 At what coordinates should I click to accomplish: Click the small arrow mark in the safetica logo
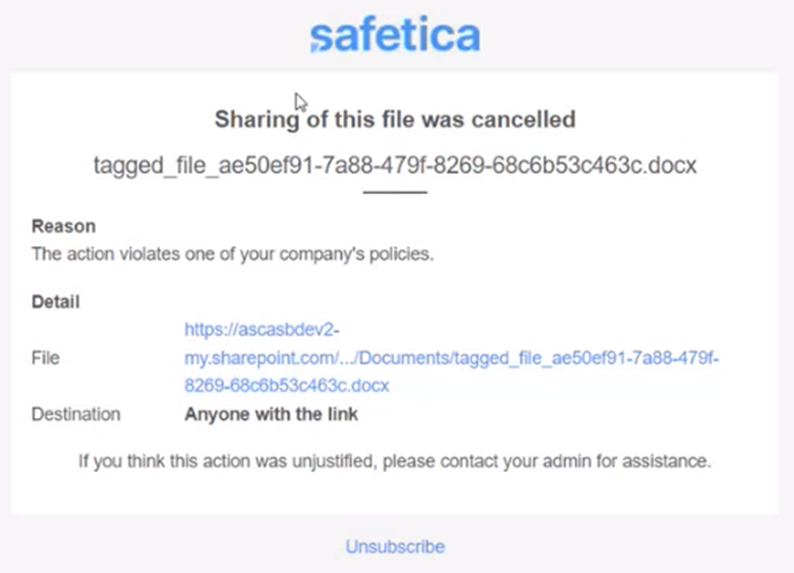[315, 48]
